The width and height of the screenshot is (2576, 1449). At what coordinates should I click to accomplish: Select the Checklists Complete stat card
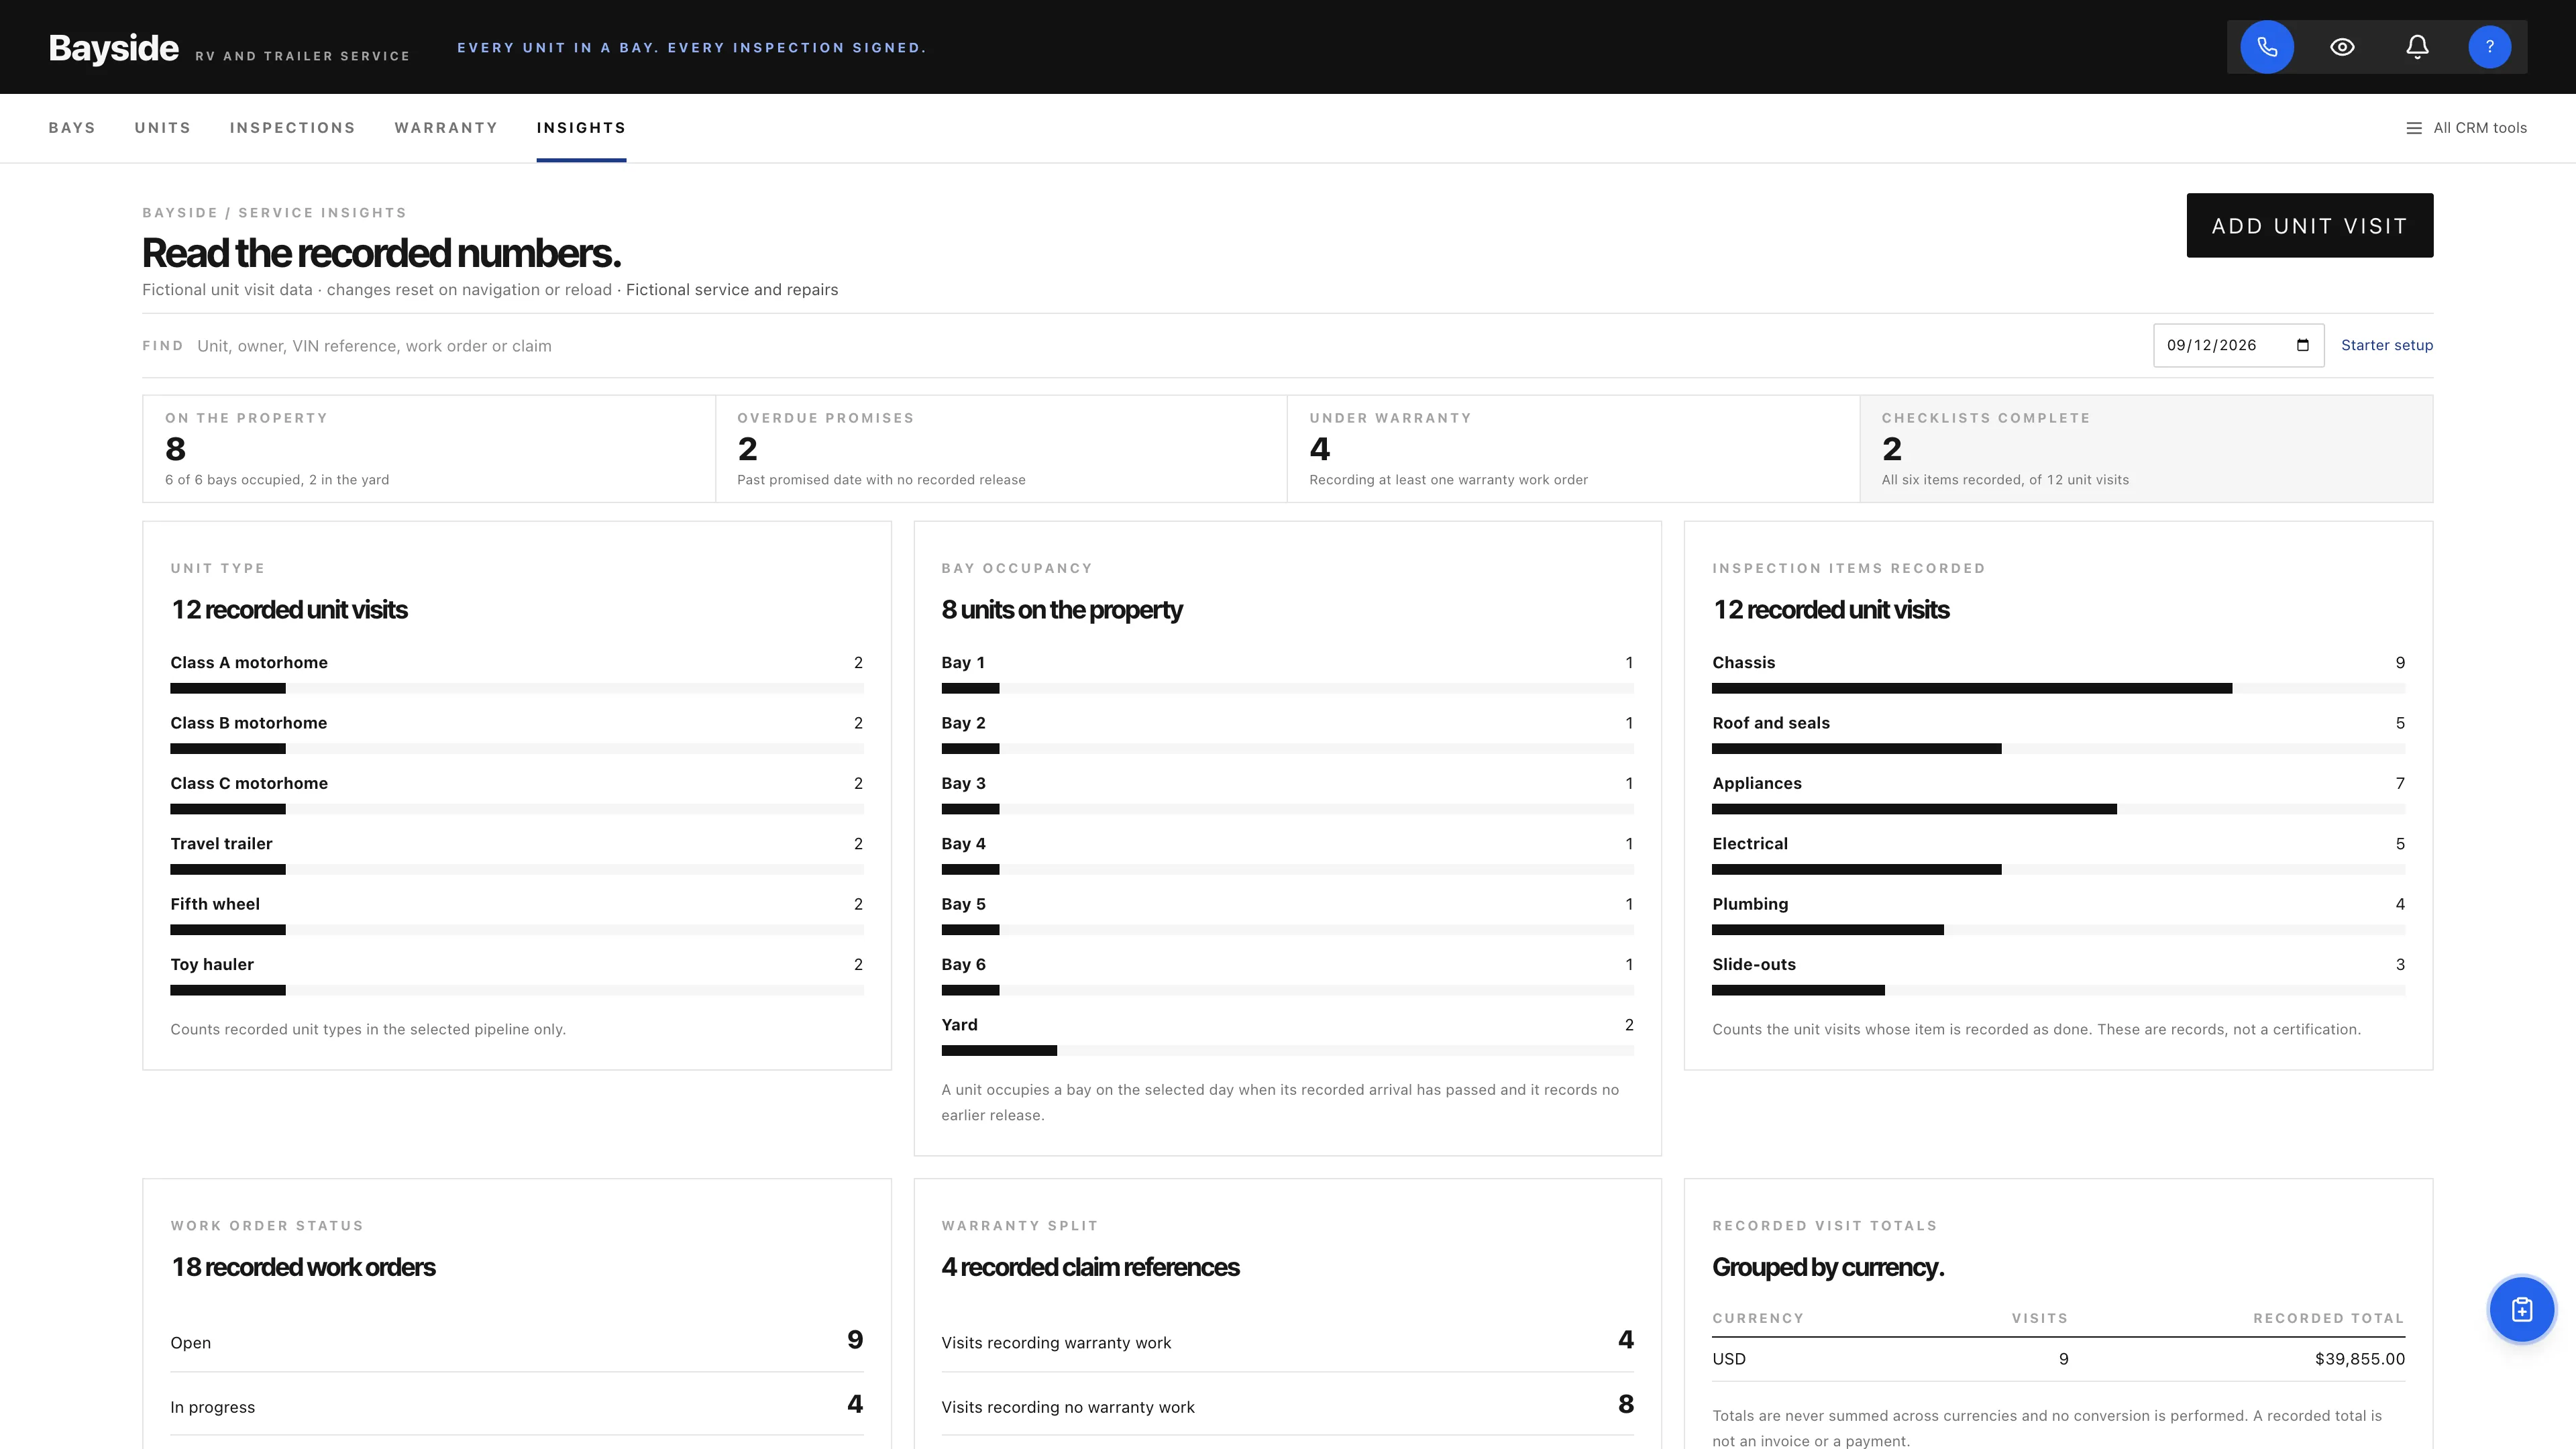(2146, 449)
